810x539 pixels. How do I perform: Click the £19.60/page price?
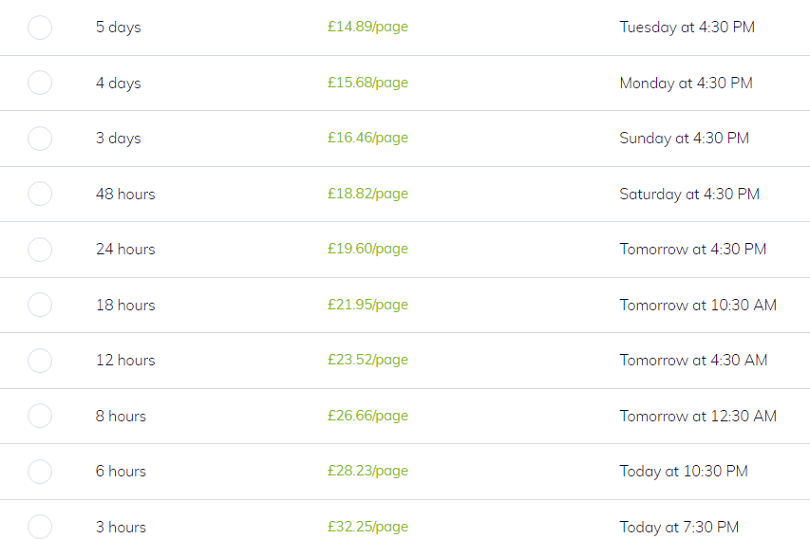(x=368, y=249)
